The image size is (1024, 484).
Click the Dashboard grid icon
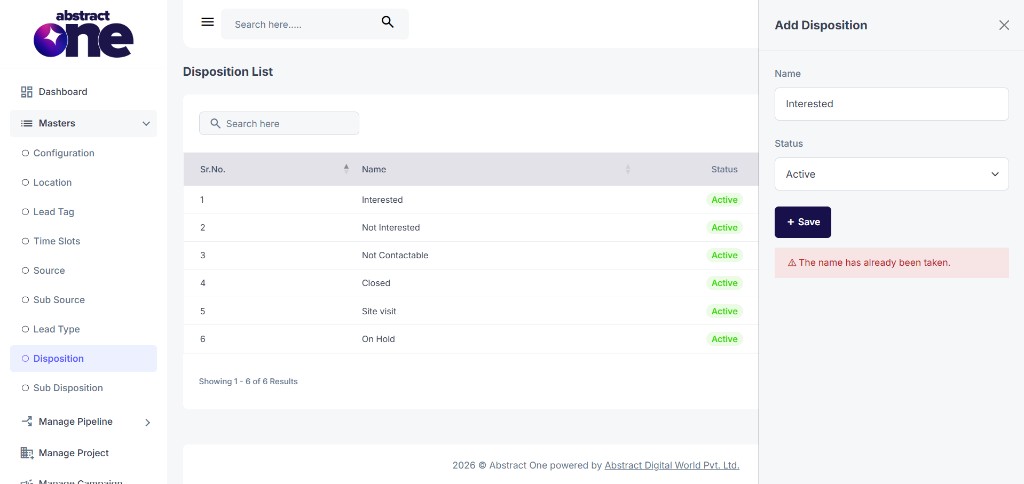point(27,92)
